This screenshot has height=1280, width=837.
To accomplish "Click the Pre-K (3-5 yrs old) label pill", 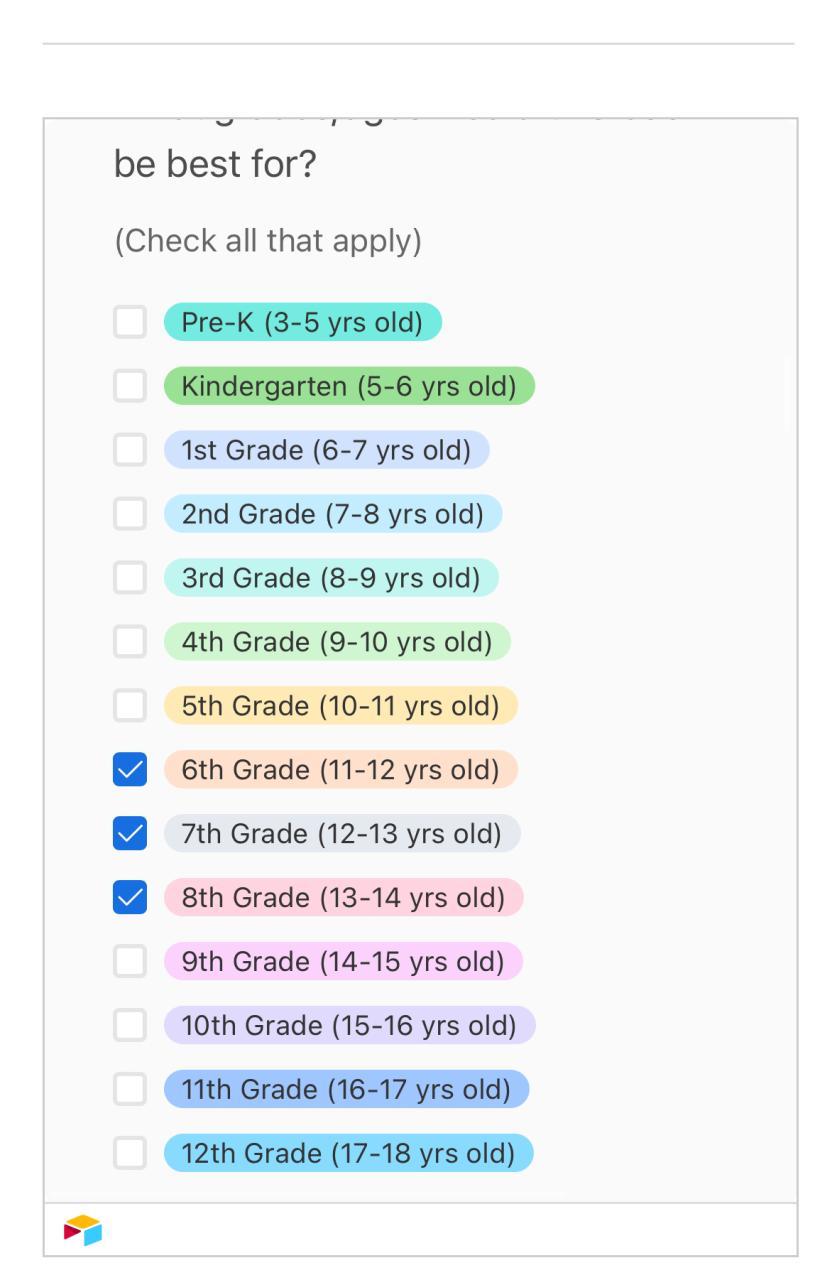I will tap(303, 322).
